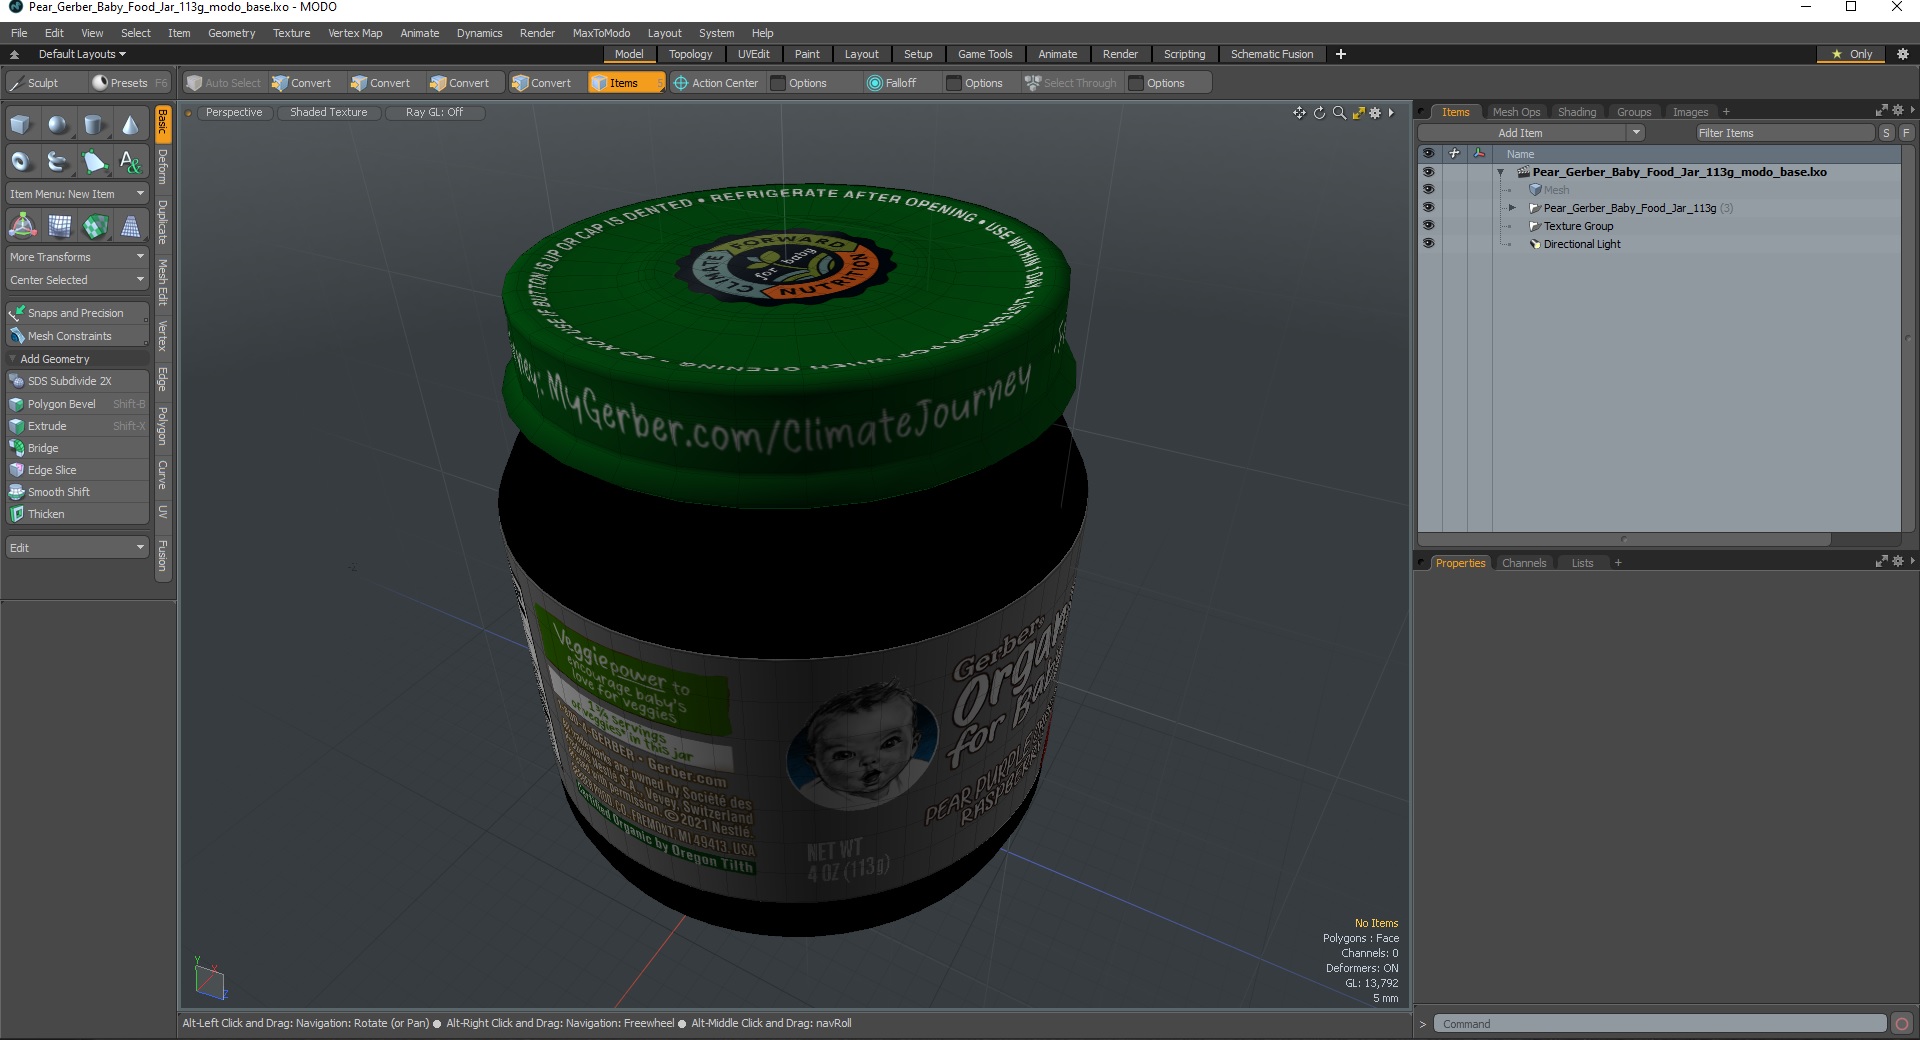Toggle Falloff Options checkbox
This screenshot has height=1040, width=1920.
coord(954,83)
